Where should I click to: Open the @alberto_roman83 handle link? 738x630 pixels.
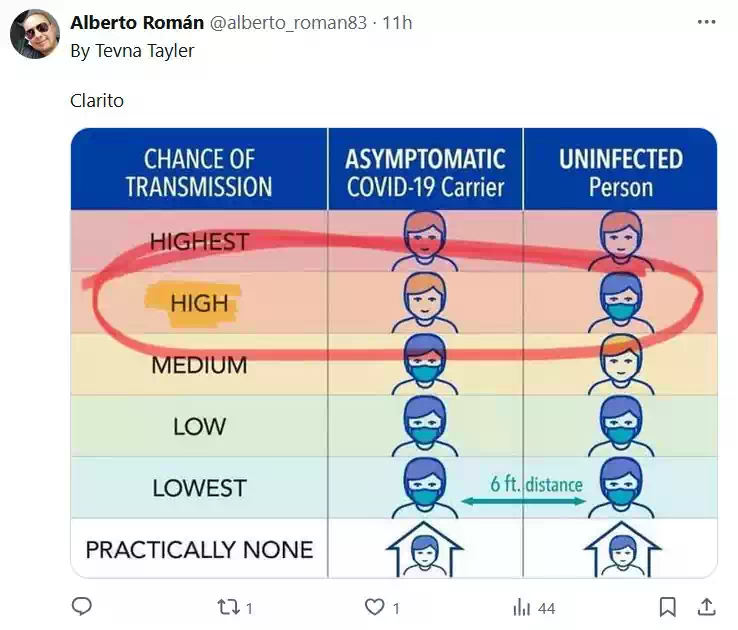pyautogui.click(x=288, y=23)
